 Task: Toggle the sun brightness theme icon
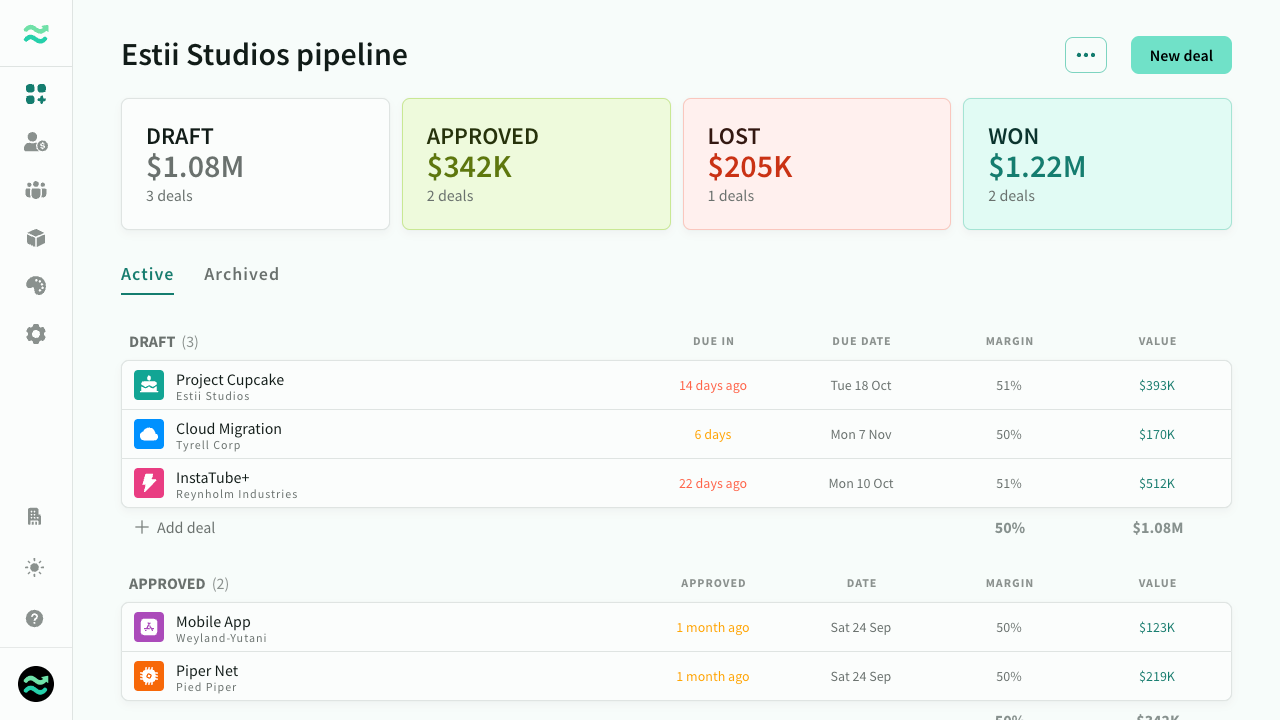click(35, 568)
